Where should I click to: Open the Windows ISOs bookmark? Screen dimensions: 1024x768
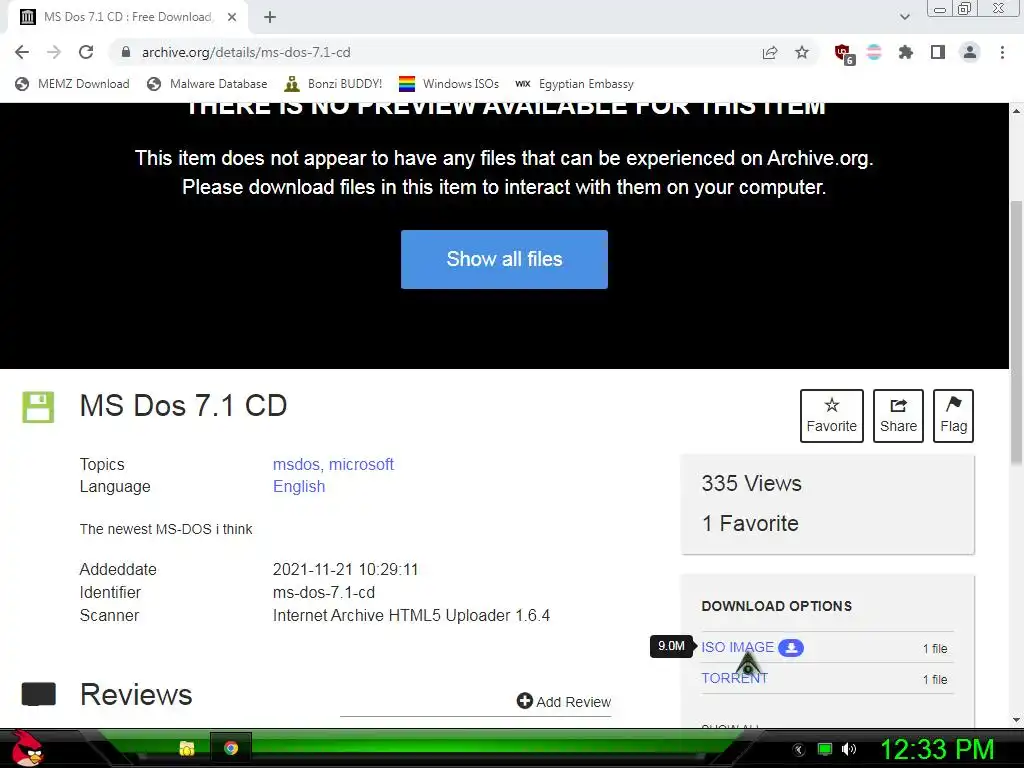449,84
